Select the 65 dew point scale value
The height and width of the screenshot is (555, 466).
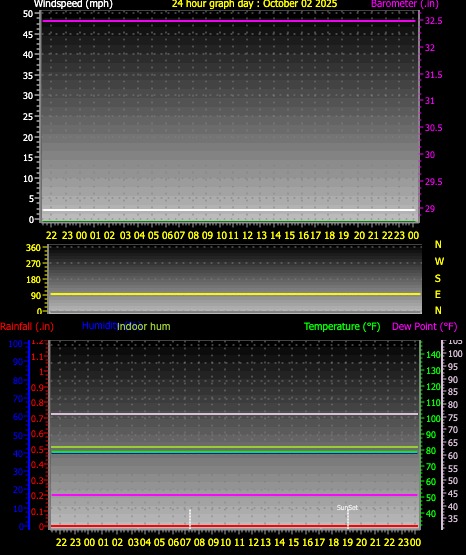coord(453,443)
